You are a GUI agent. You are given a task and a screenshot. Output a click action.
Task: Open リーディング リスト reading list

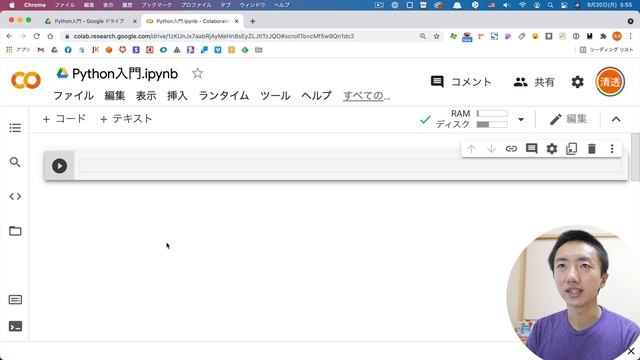(x=607, y=50)
